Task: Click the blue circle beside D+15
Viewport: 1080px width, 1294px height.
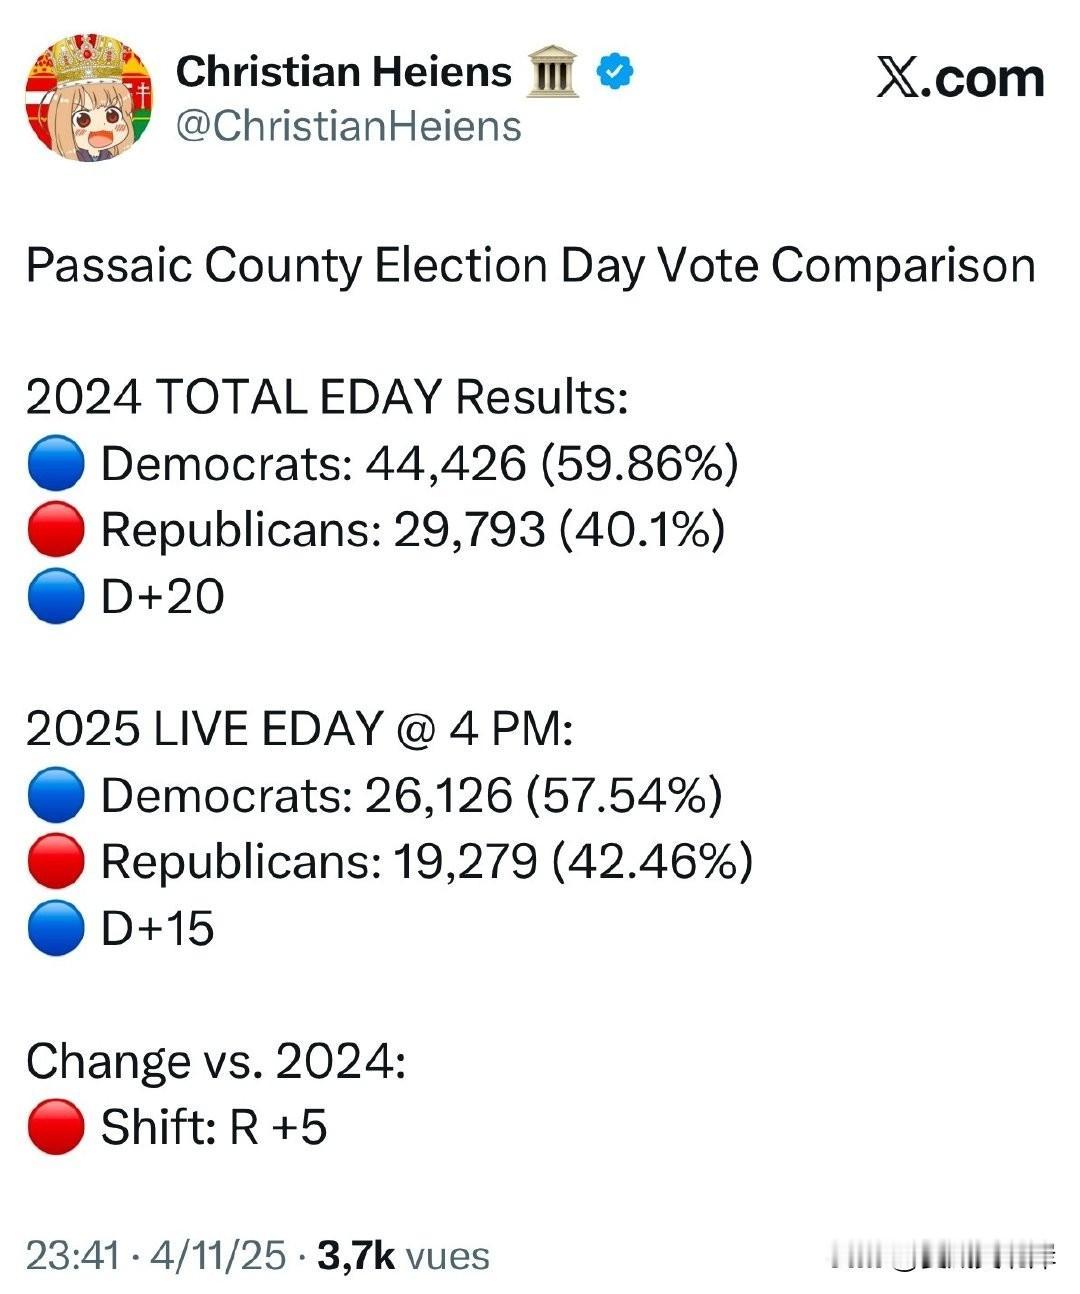Action: click(55, 928)
